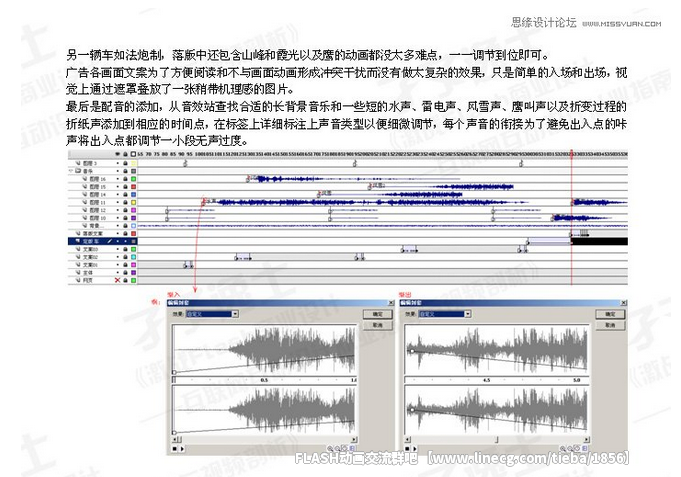Click the eye icon in timeline header
This screenshot has height=477, width=681.
[117, 154]
